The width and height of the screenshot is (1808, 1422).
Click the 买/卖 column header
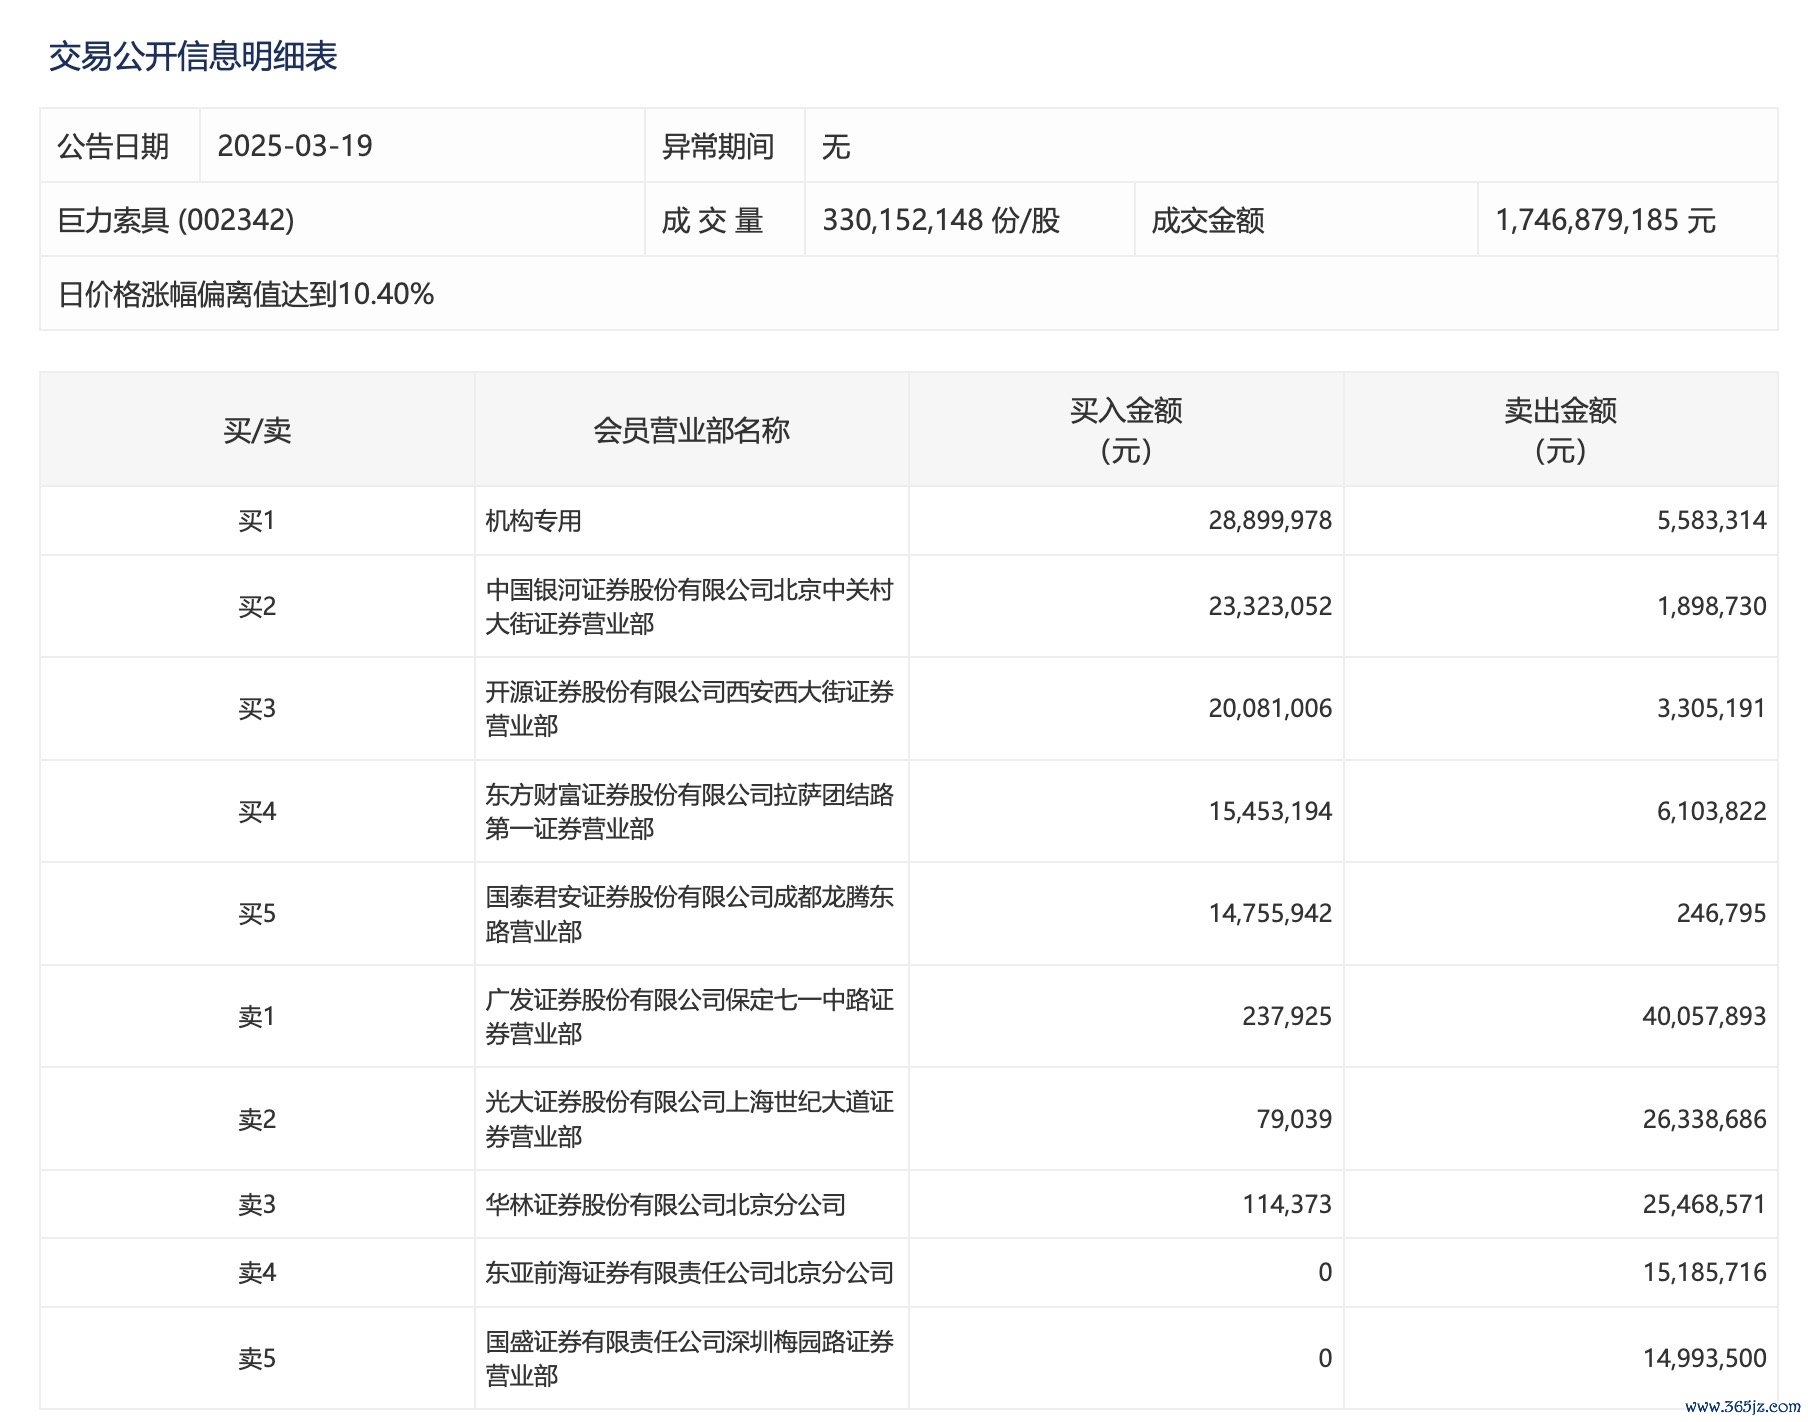point(257,431)
